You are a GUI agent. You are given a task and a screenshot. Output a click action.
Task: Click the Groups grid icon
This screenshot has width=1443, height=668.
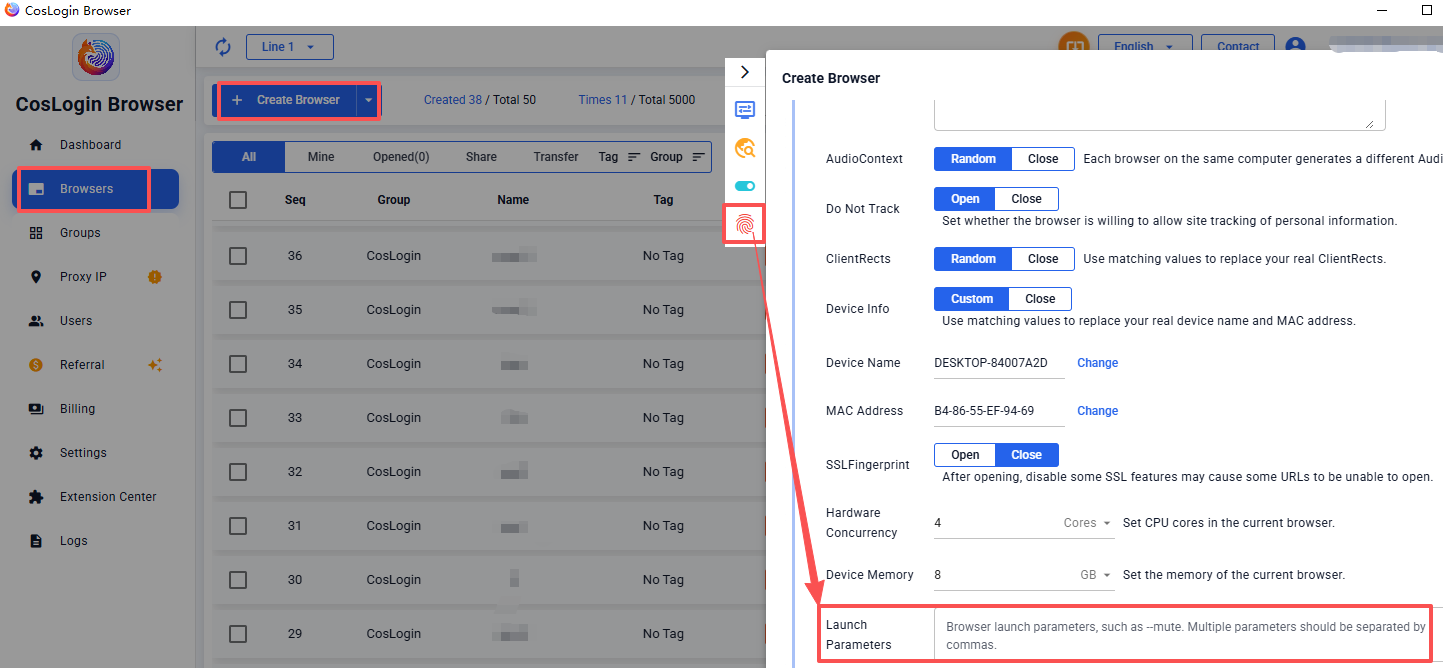point(36,233)
